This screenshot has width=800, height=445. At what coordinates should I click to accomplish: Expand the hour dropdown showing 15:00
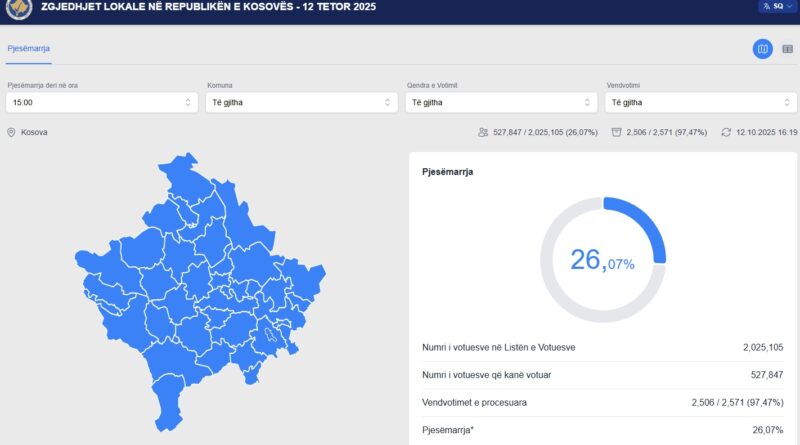coord(100,102)
